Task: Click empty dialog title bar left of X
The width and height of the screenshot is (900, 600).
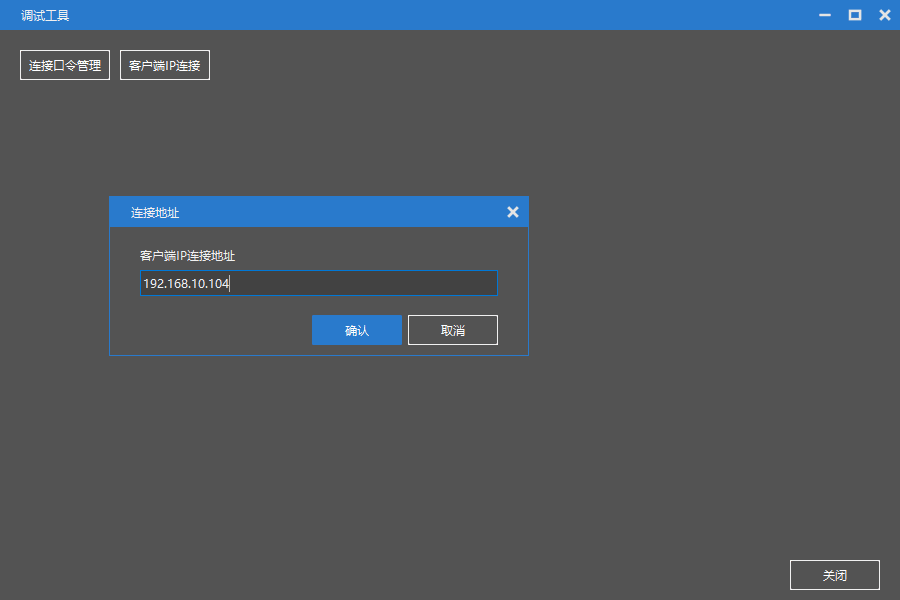Action: coord(350,212)
